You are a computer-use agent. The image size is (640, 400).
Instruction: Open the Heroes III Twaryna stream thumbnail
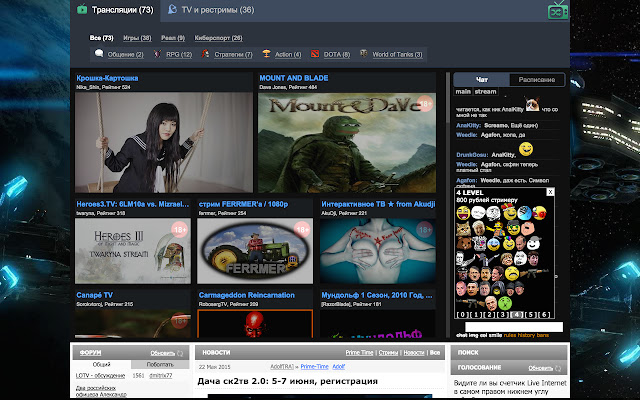click(x=133, y=251)
